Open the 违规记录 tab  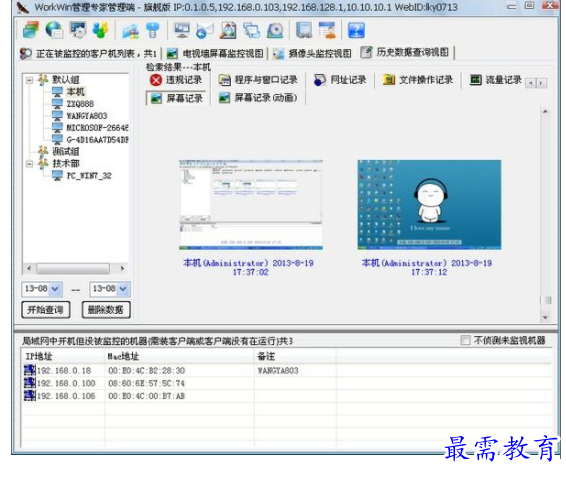pos(176,80)
